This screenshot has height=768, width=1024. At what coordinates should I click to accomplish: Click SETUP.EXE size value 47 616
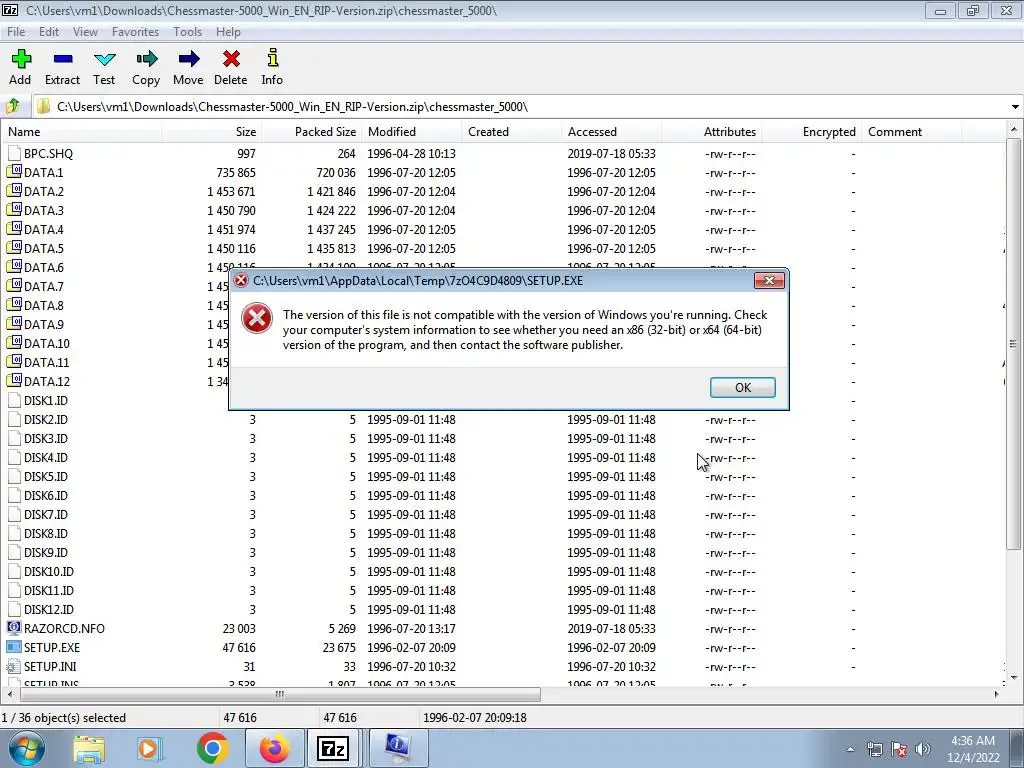coord(239,647)
